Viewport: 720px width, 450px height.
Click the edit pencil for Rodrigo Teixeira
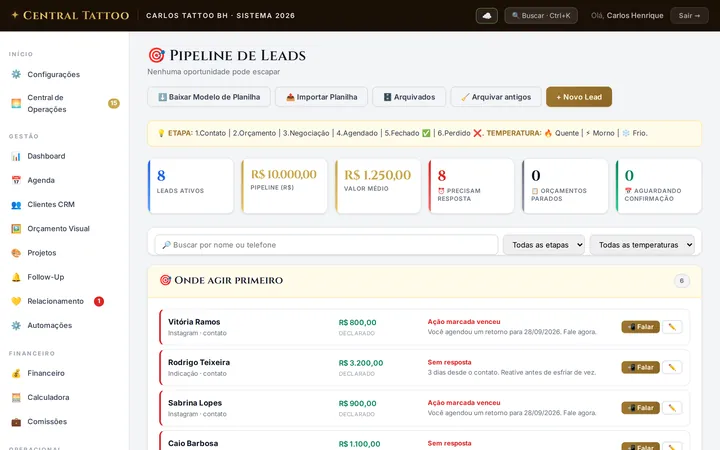click(x=672, y=367)
